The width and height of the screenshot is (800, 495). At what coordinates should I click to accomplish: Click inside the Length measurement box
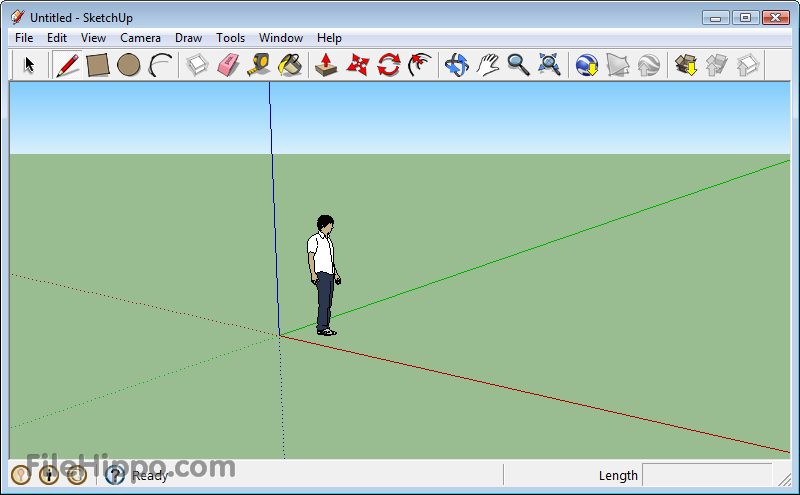(707, 475)
